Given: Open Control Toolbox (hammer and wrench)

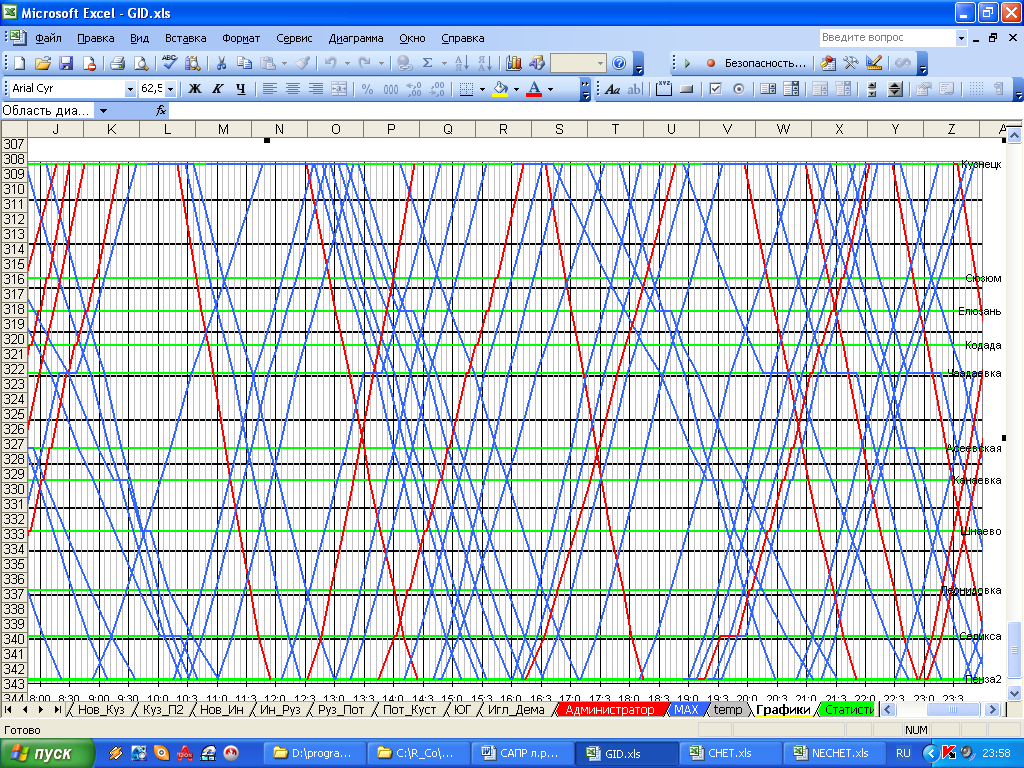Looking at the screenshot, I should 850,63.
